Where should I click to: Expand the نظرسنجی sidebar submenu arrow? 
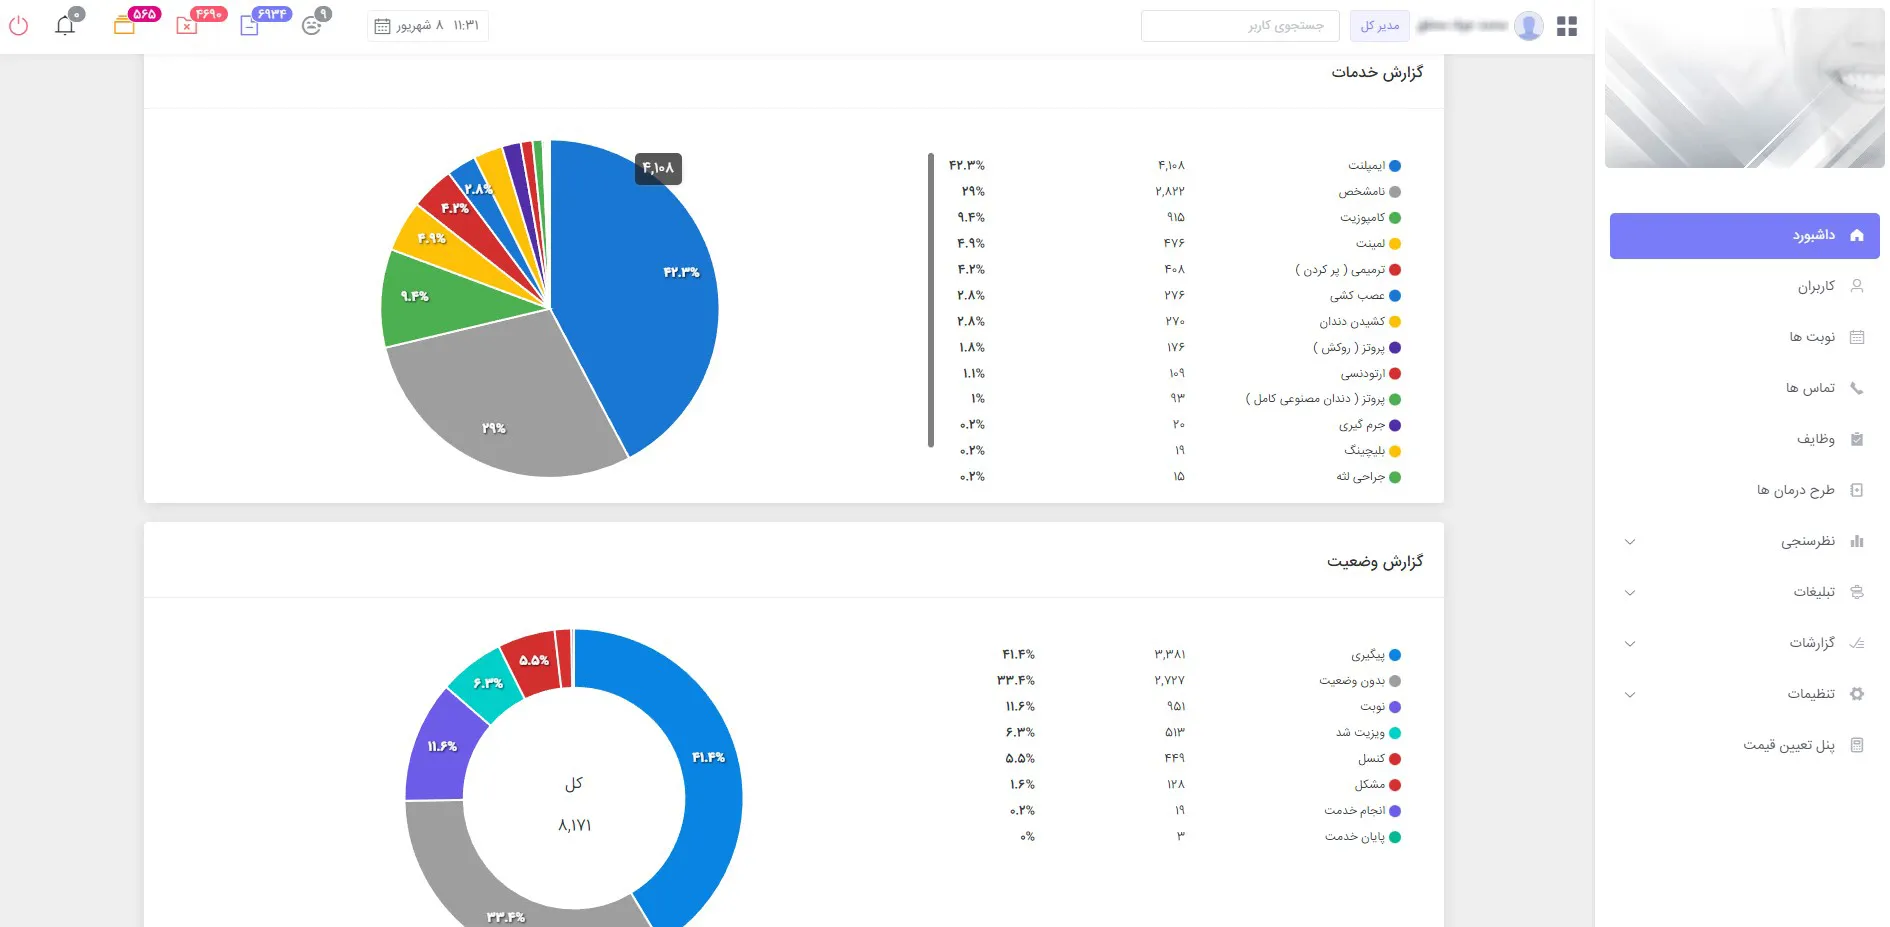[1630, 542]
